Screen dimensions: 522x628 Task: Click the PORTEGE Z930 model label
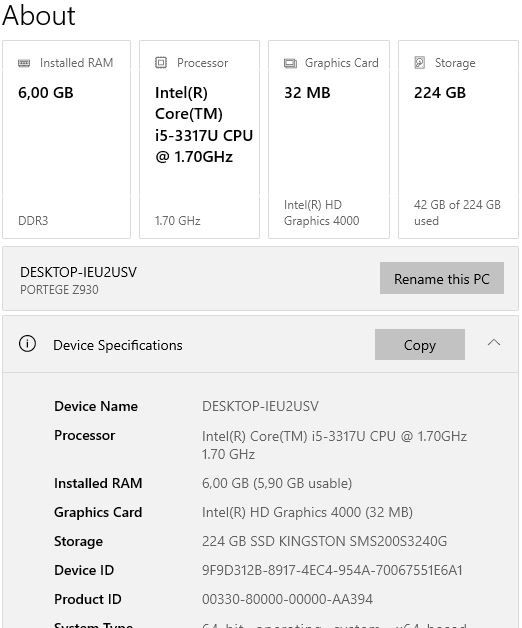(59, 290)
